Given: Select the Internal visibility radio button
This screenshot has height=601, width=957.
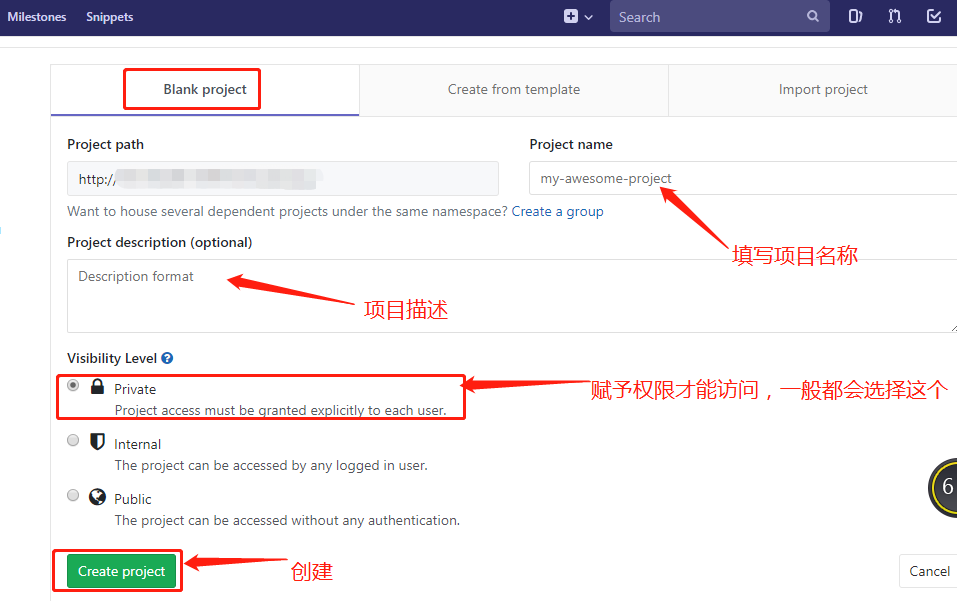Looking at the screenshot, I should (72, 440).
